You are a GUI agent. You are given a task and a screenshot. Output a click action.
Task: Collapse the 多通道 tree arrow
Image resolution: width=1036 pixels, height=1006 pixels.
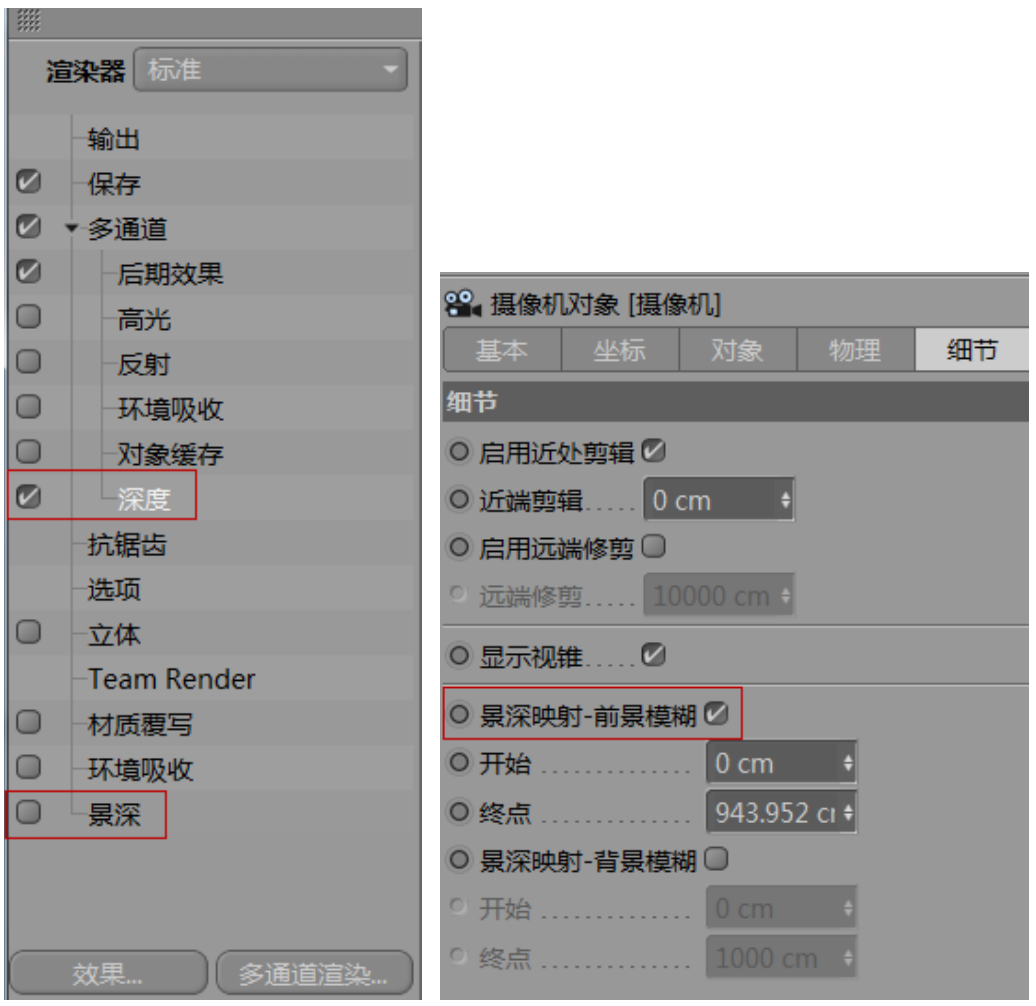pos(71,229)
